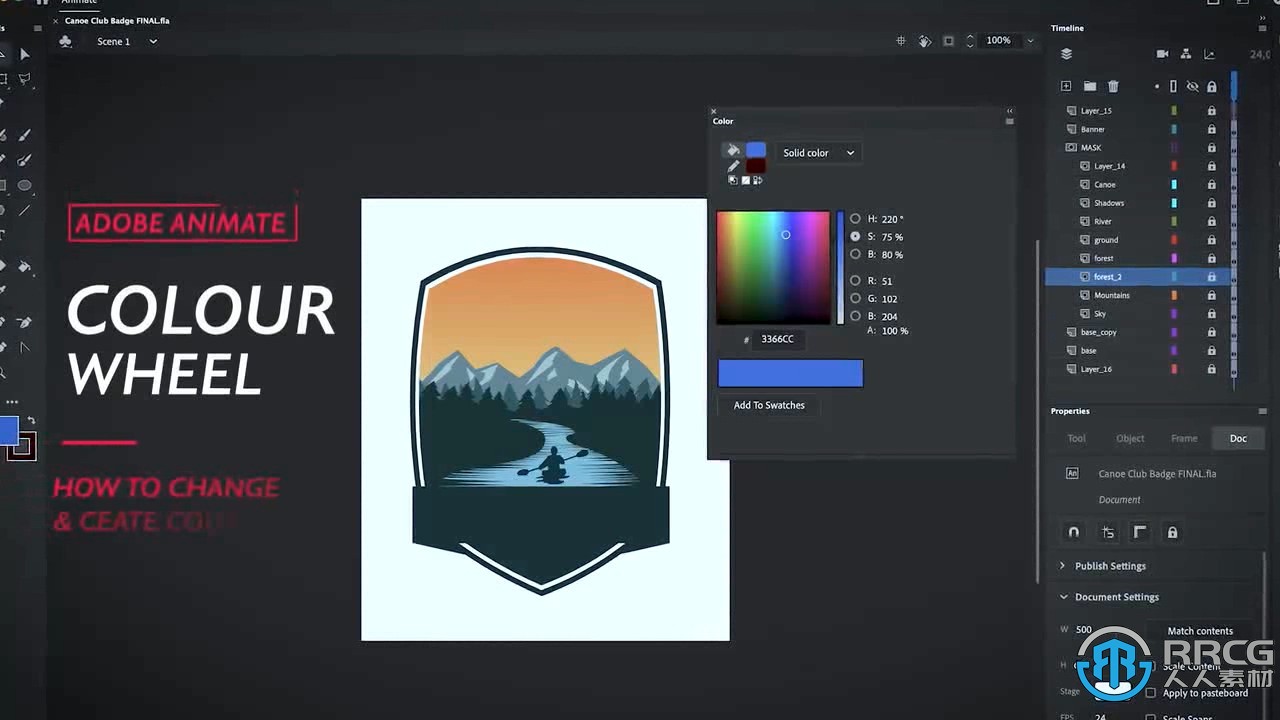Click Add To Swatches button
Image resolution: width=1280 pixels, height=720 pixels.
tap(769, 405)
